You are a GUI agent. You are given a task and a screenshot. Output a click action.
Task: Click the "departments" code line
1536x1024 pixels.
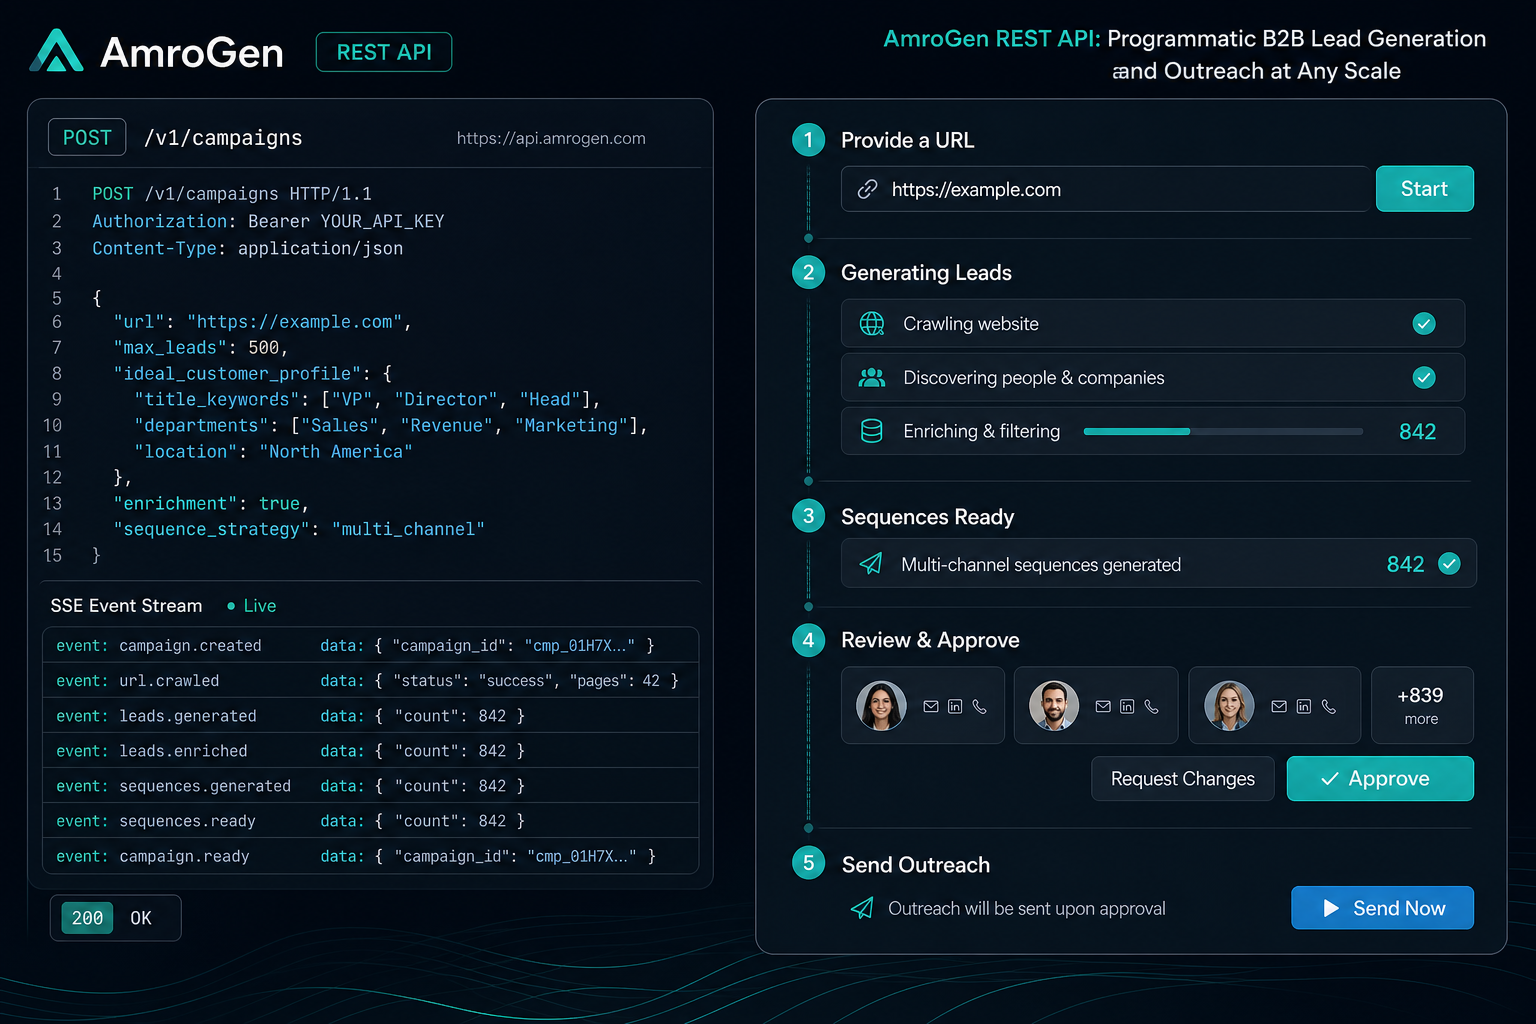(x=391, y=426)
